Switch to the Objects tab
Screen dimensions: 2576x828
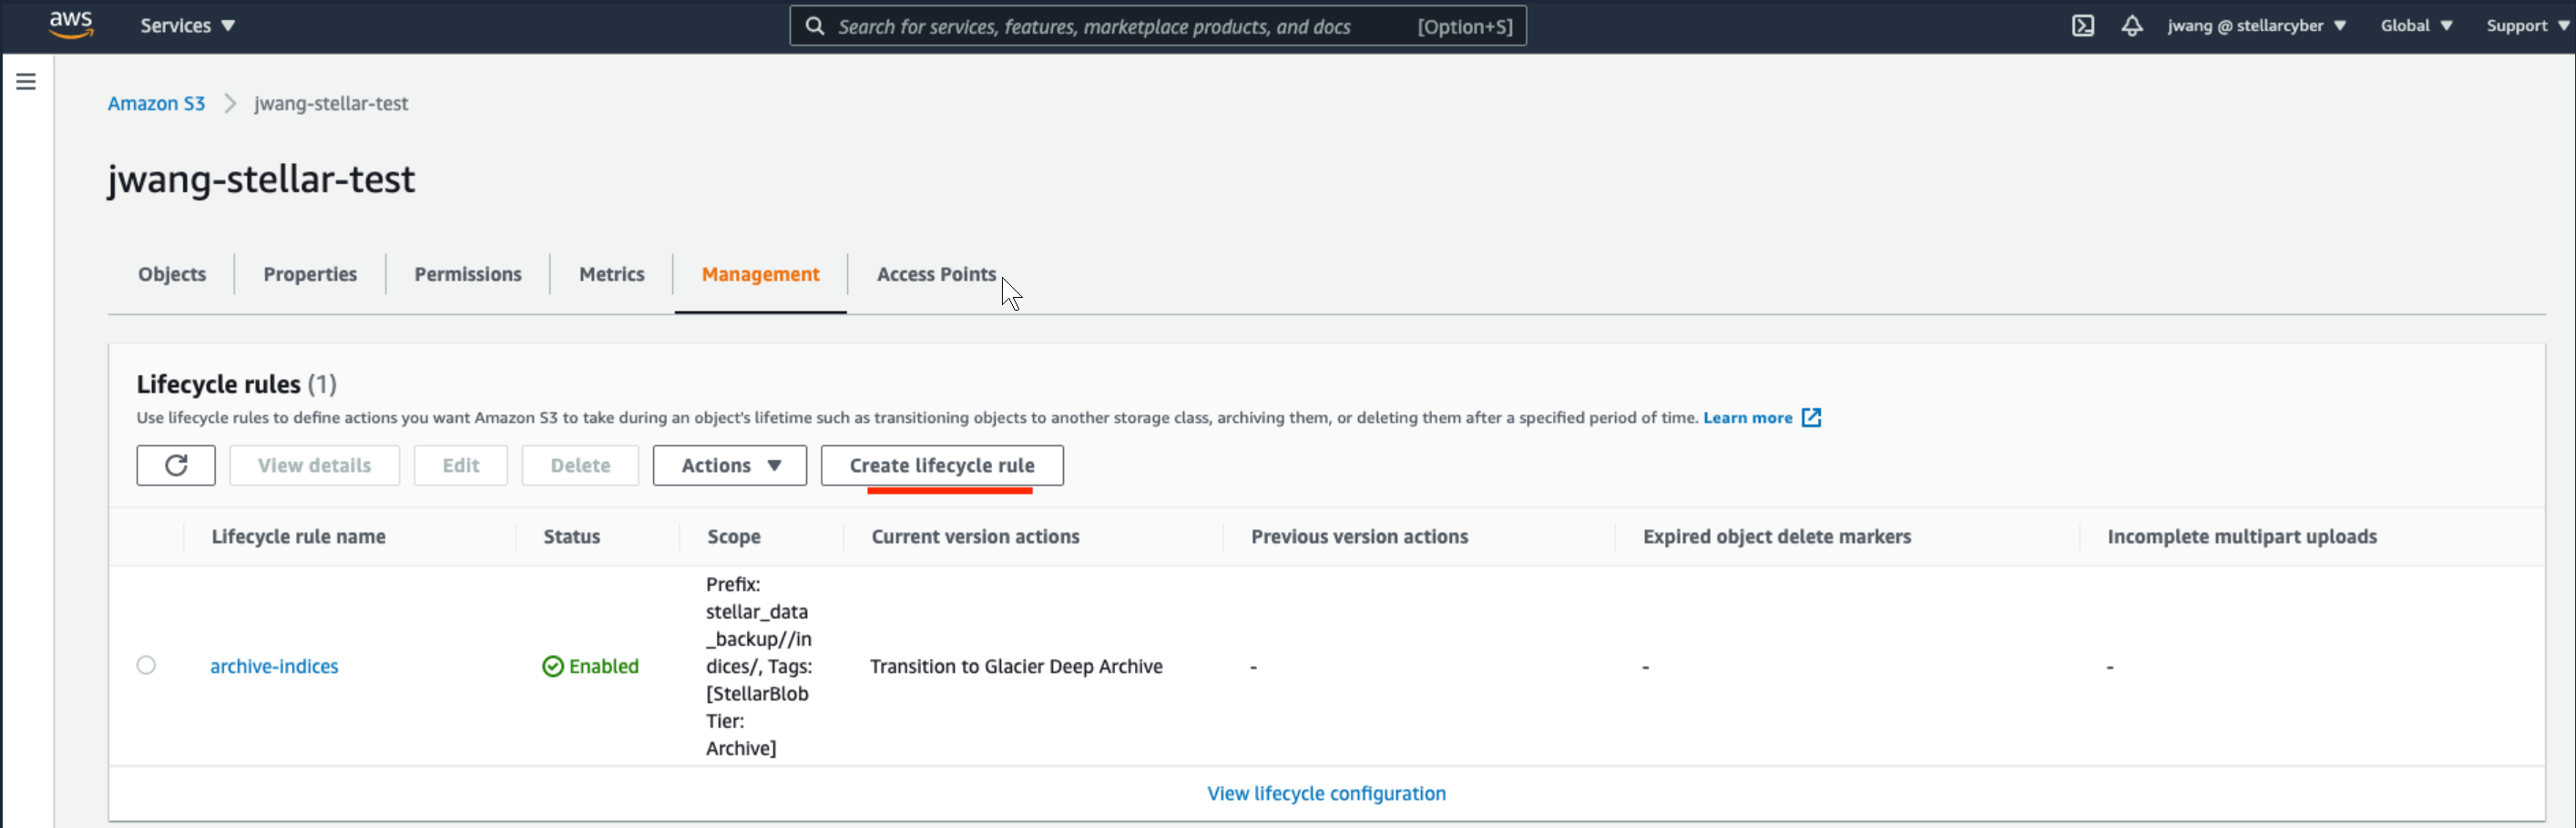click(x=172, y=275)
